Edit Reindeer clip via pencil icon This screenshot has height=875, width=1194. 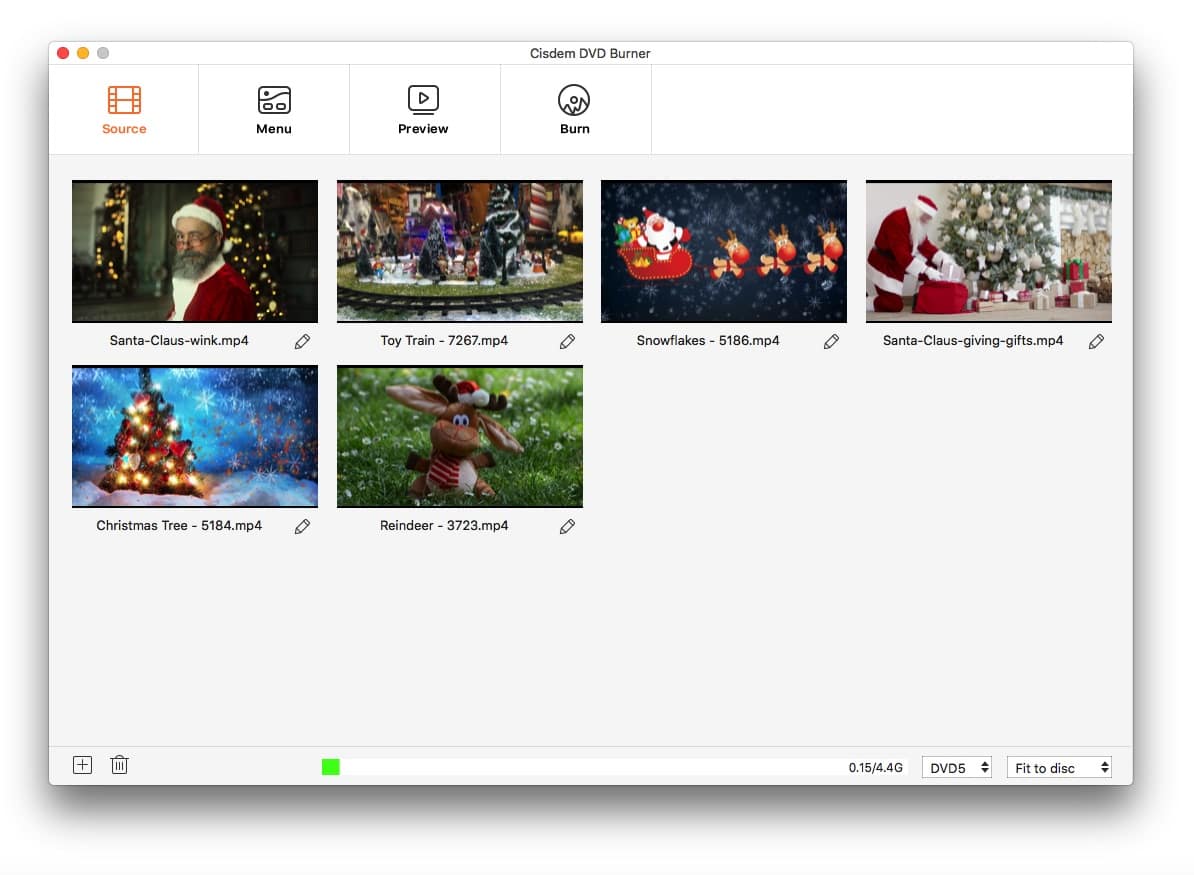point(567,526)
